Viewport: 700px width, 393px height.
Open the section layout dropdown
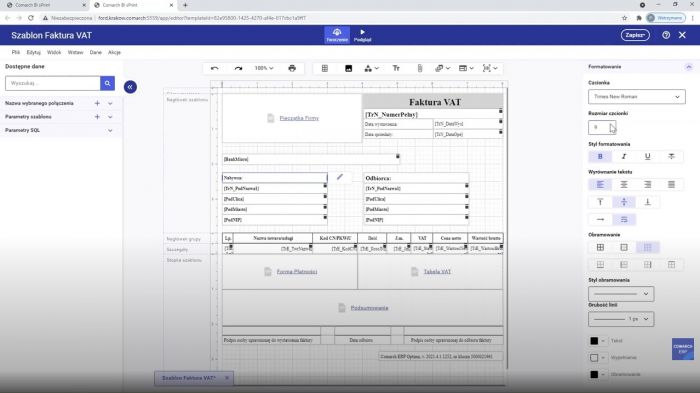click(466, 68)
